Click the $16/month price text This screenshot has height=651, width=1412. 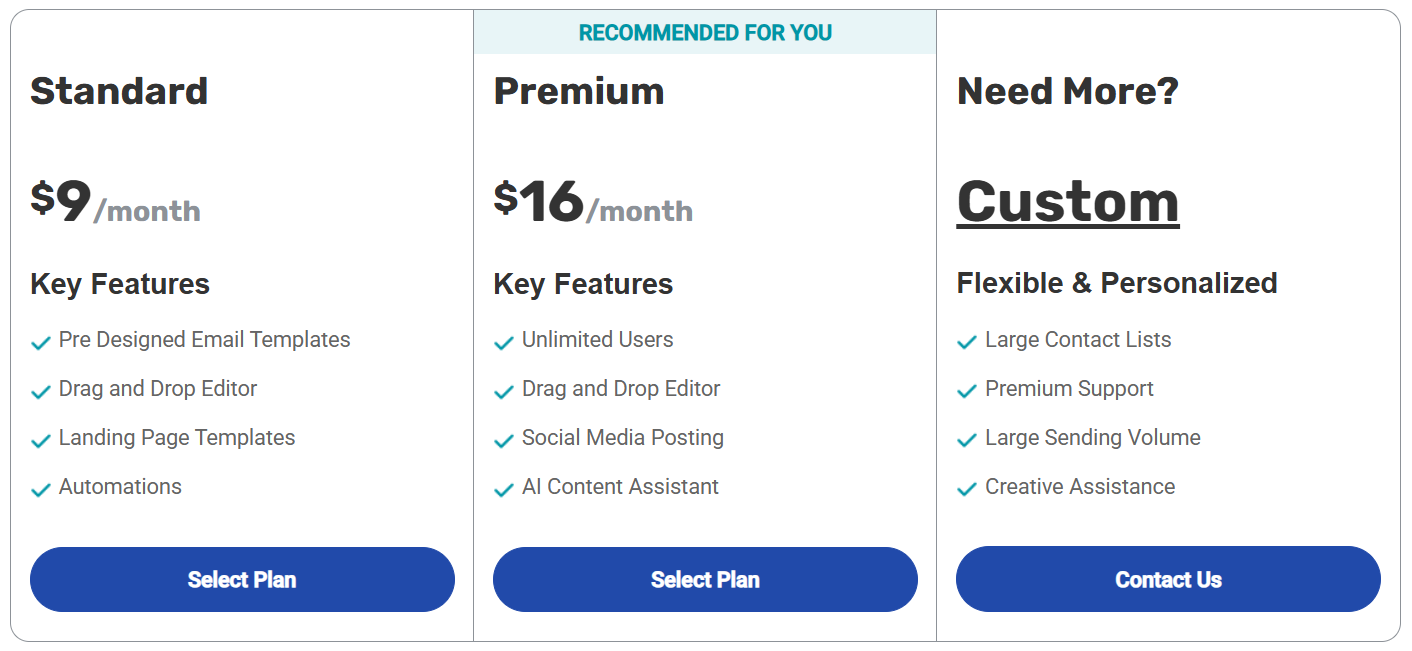tap(593, 202)
